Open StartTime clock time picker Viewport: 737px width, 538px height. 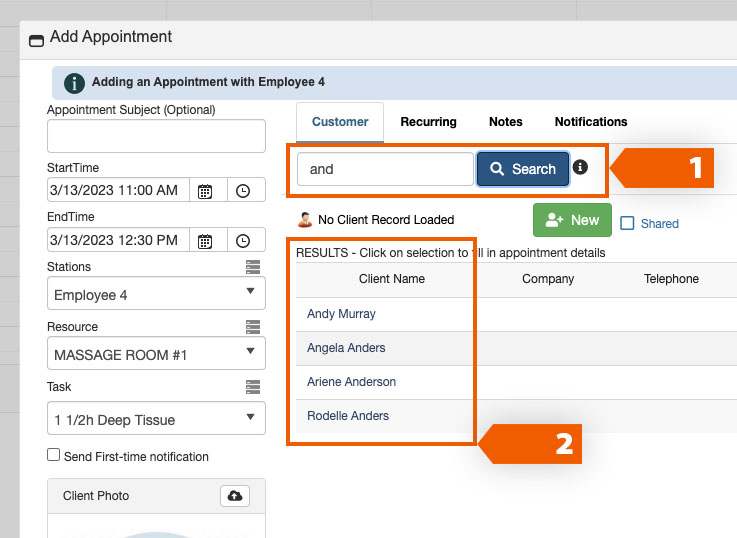coord(243,190)
